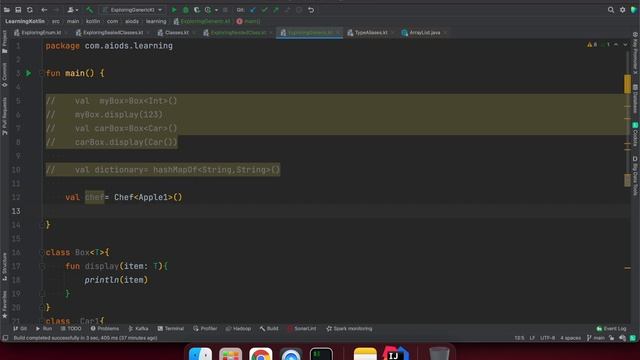Open the user account dropdown in toolbar

point(73,10)
